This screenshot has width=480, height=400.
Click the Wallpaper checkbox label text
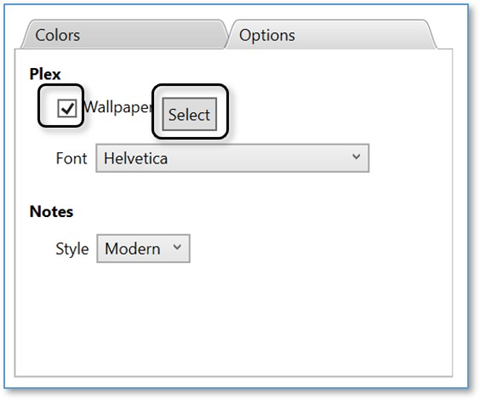coord(118,107)
